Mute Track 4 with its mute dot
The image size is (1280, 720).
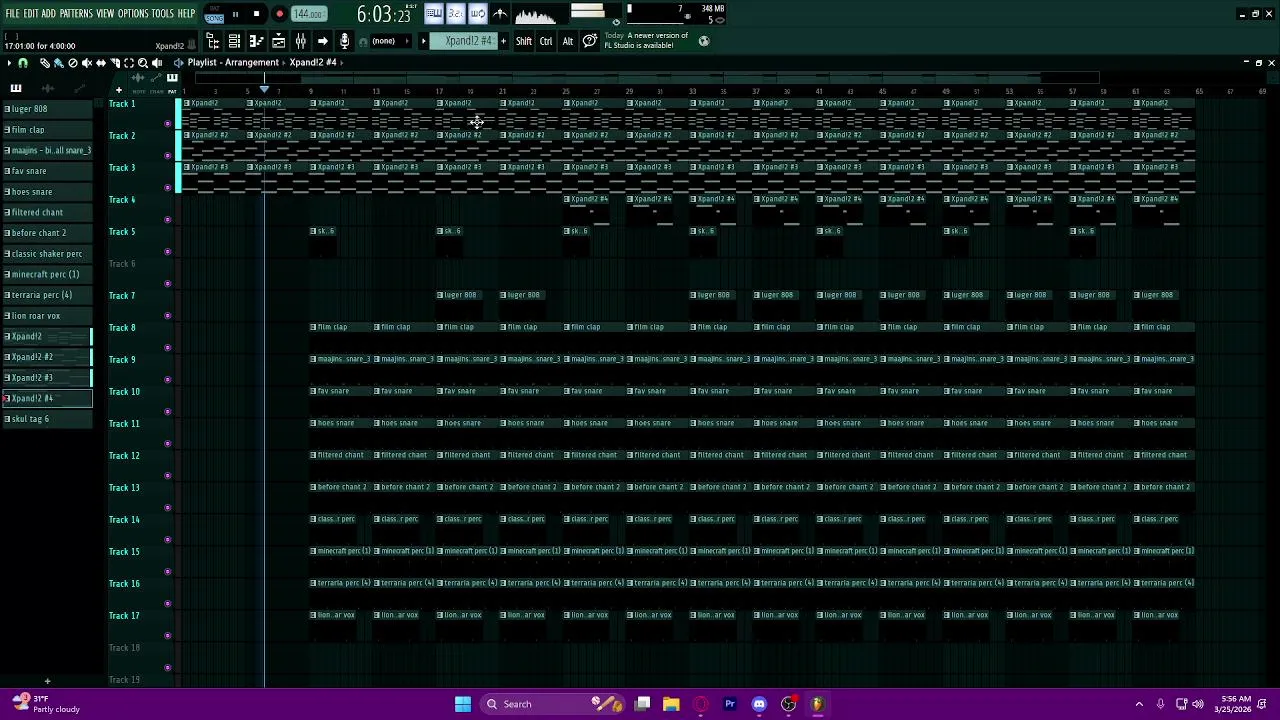(167, 220)
